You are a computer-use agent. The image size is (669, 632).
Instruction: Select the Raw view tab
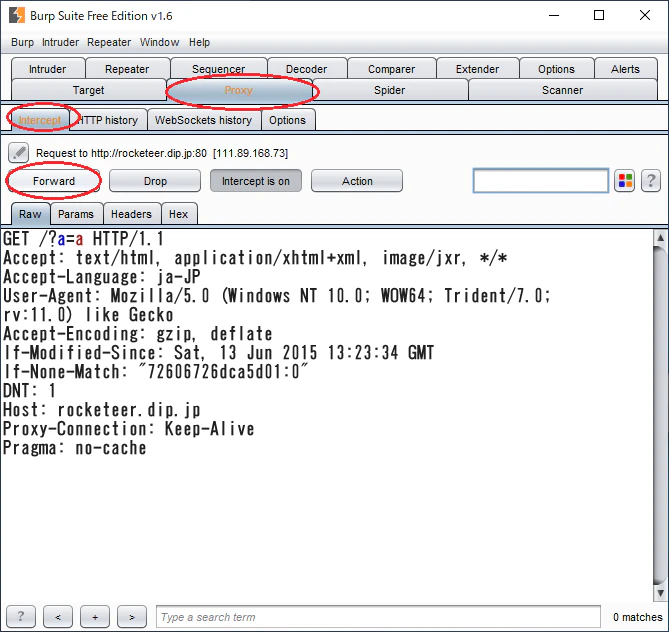(x=30, y=214)
